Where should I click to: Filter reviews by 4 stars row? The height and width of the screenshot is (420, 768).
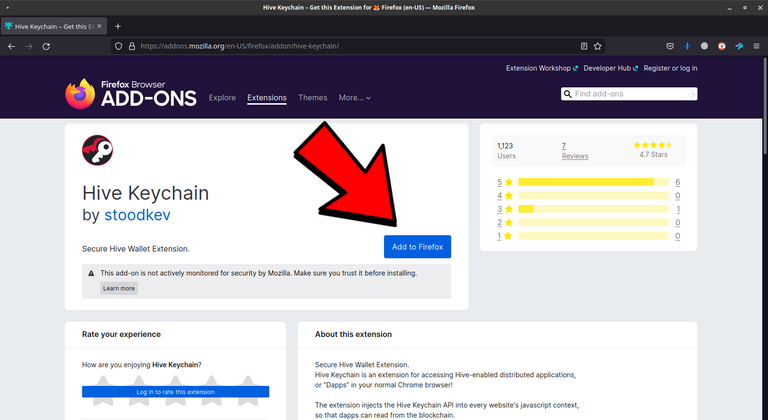(589, 196)
